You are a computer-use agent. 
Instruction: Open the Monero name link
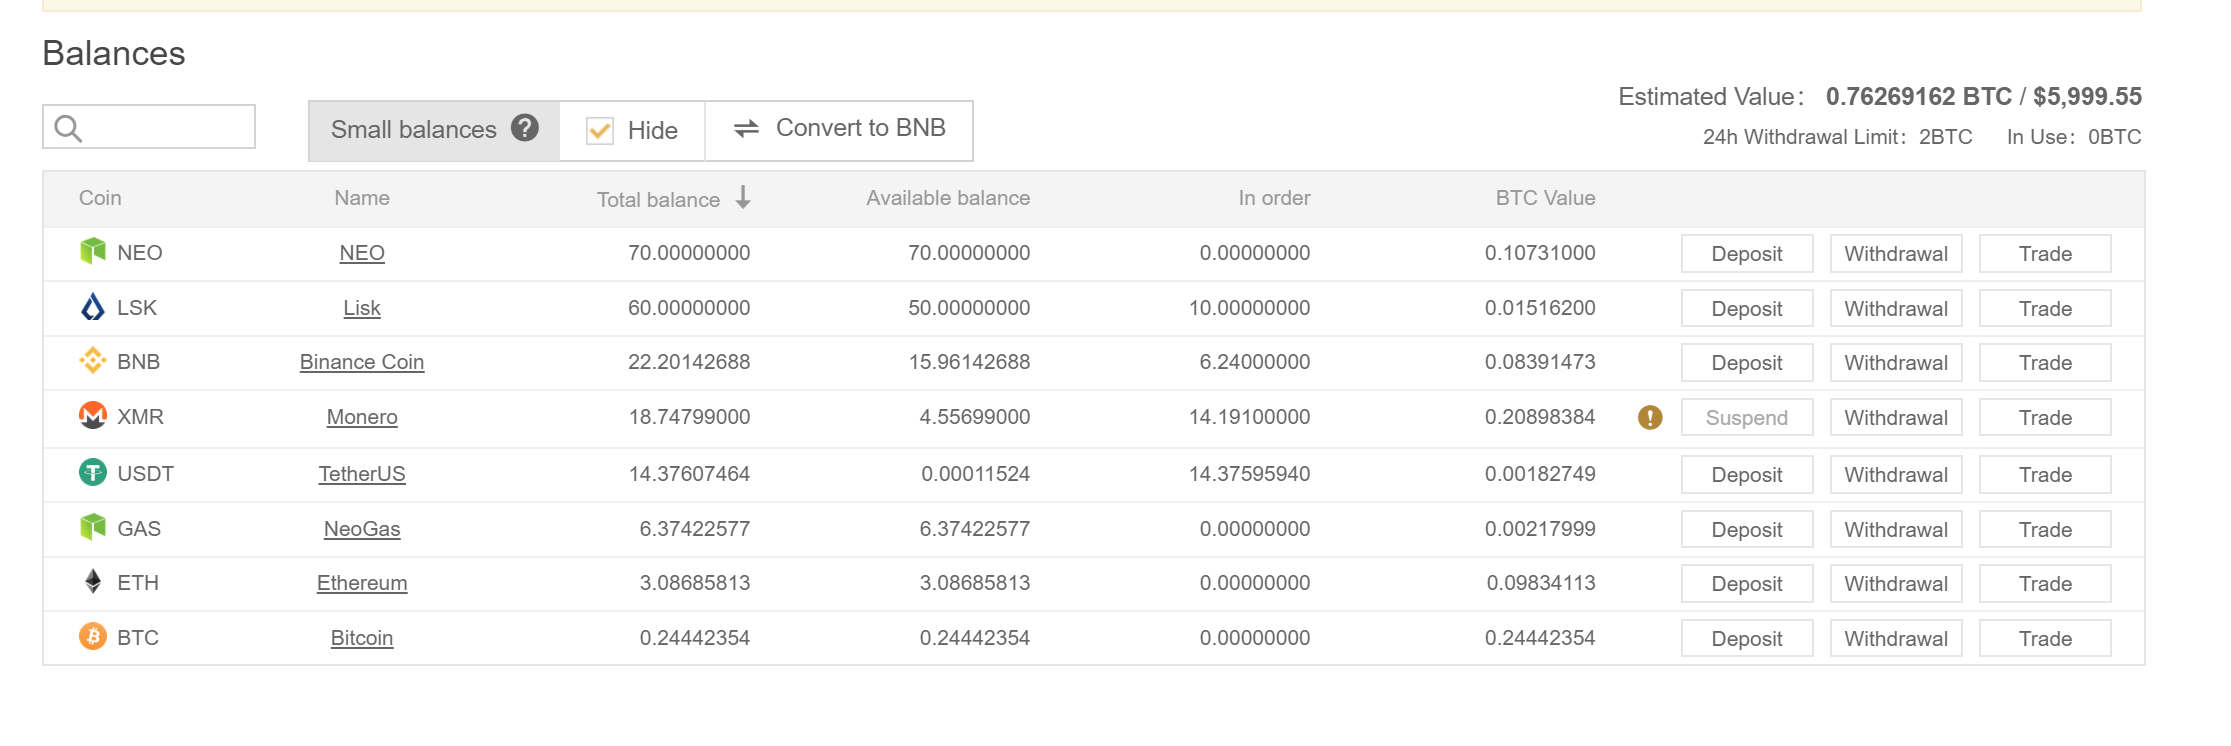tap(362, 417)
